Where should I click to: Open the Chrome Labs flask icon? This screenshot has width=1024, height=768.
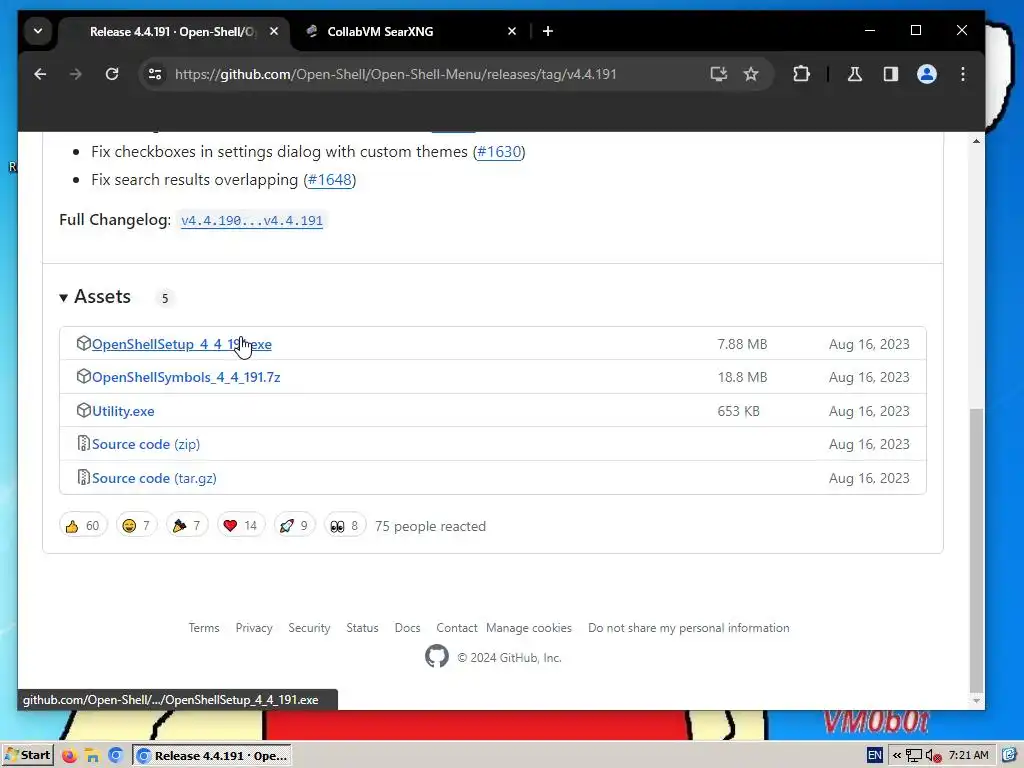pos(854,74)
